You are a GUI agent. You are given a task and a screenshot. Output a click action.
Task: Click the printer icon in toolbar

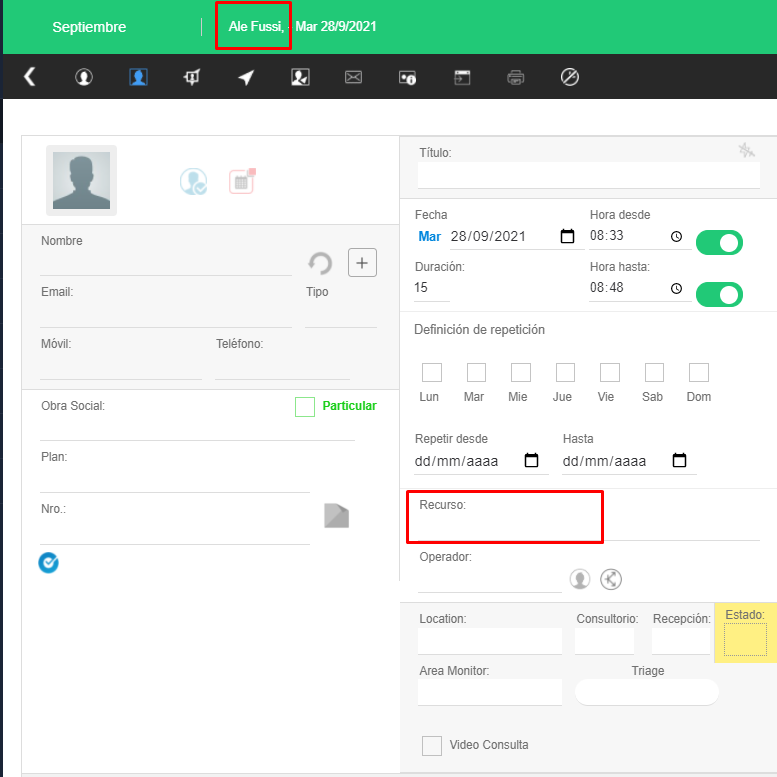(x=515, y=77)
